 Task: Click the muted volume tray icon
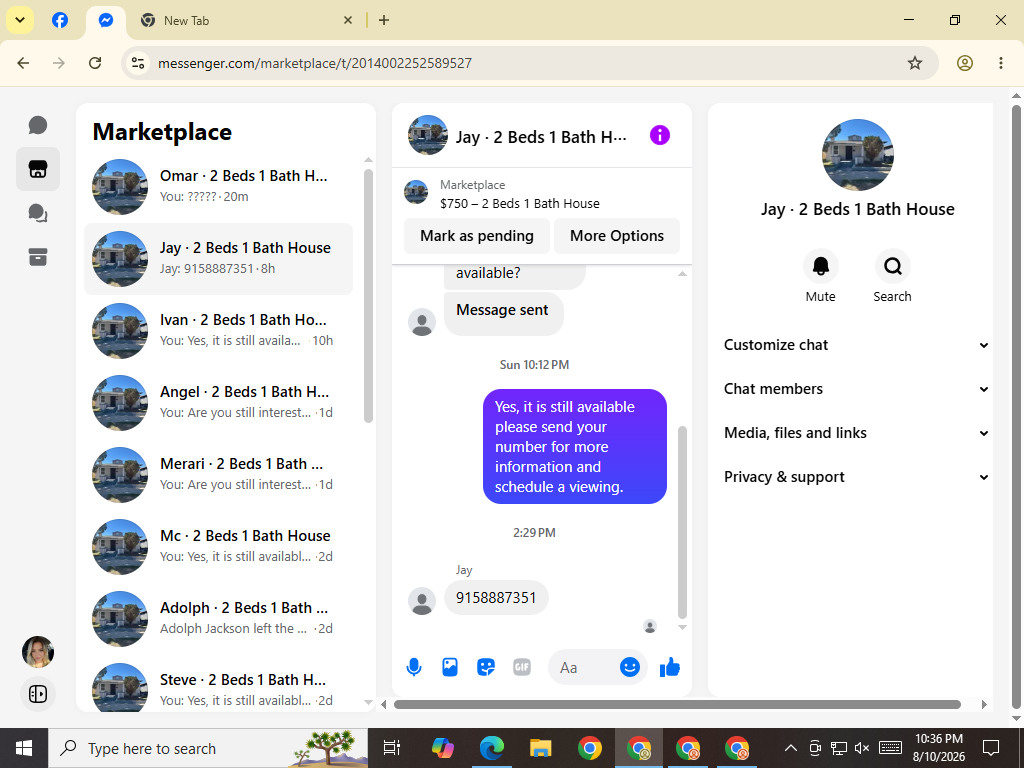862,748
